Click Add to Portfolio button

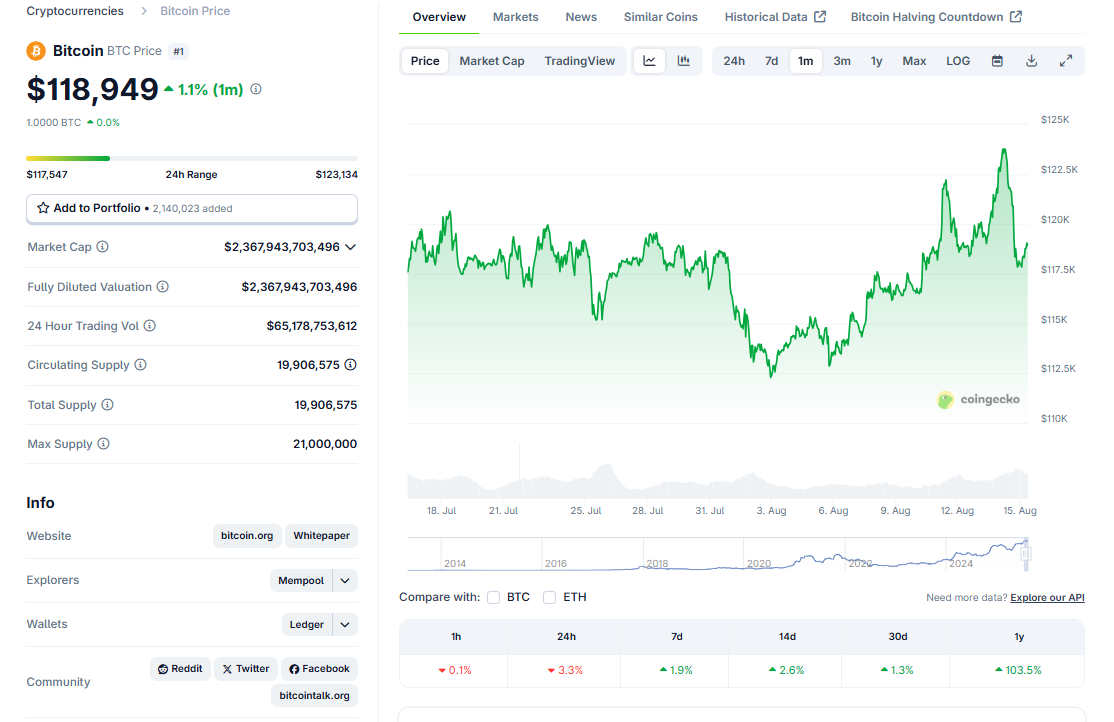coord(192,208)
